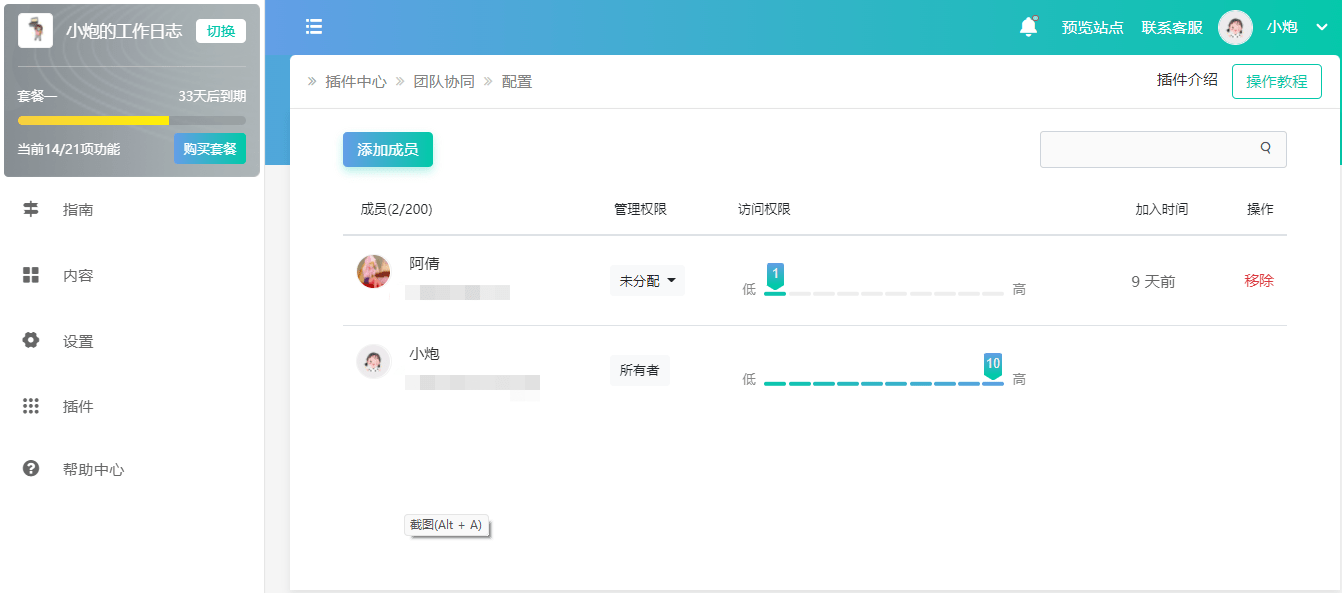1342x593 pixels.
Task: Open 未分配 permission dropdown for 阿倩
Action: [x=647, y=281]
